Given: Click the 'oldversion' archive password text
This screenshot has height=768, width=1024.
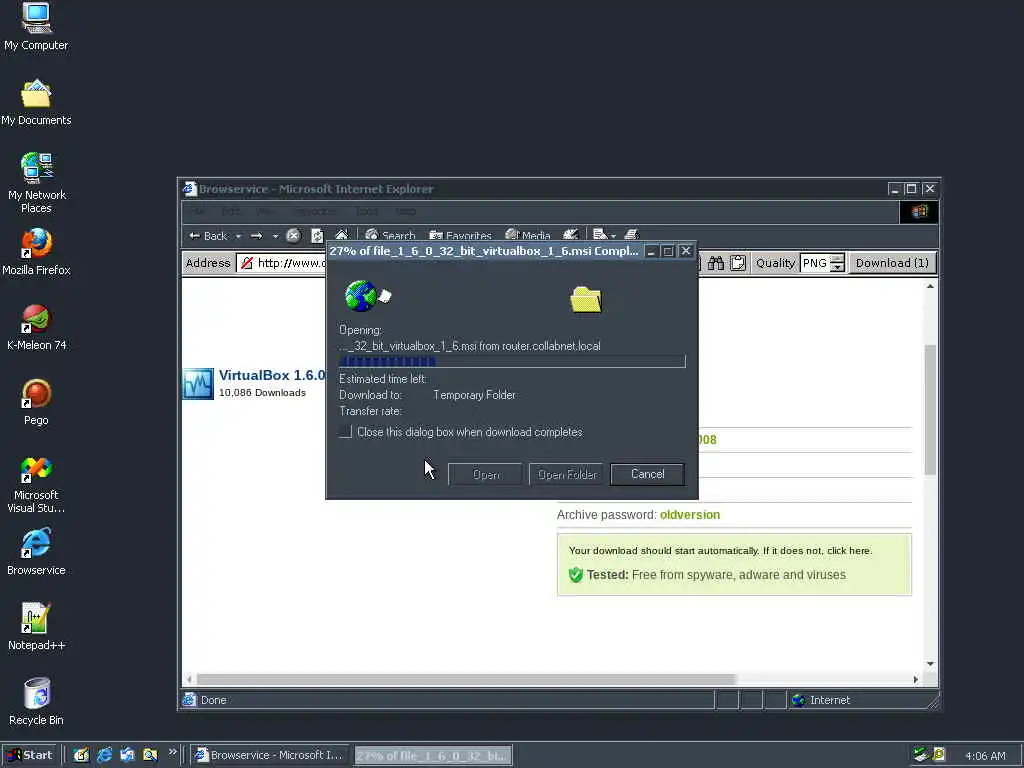Looking at the screenshot, I should [690, 515].
